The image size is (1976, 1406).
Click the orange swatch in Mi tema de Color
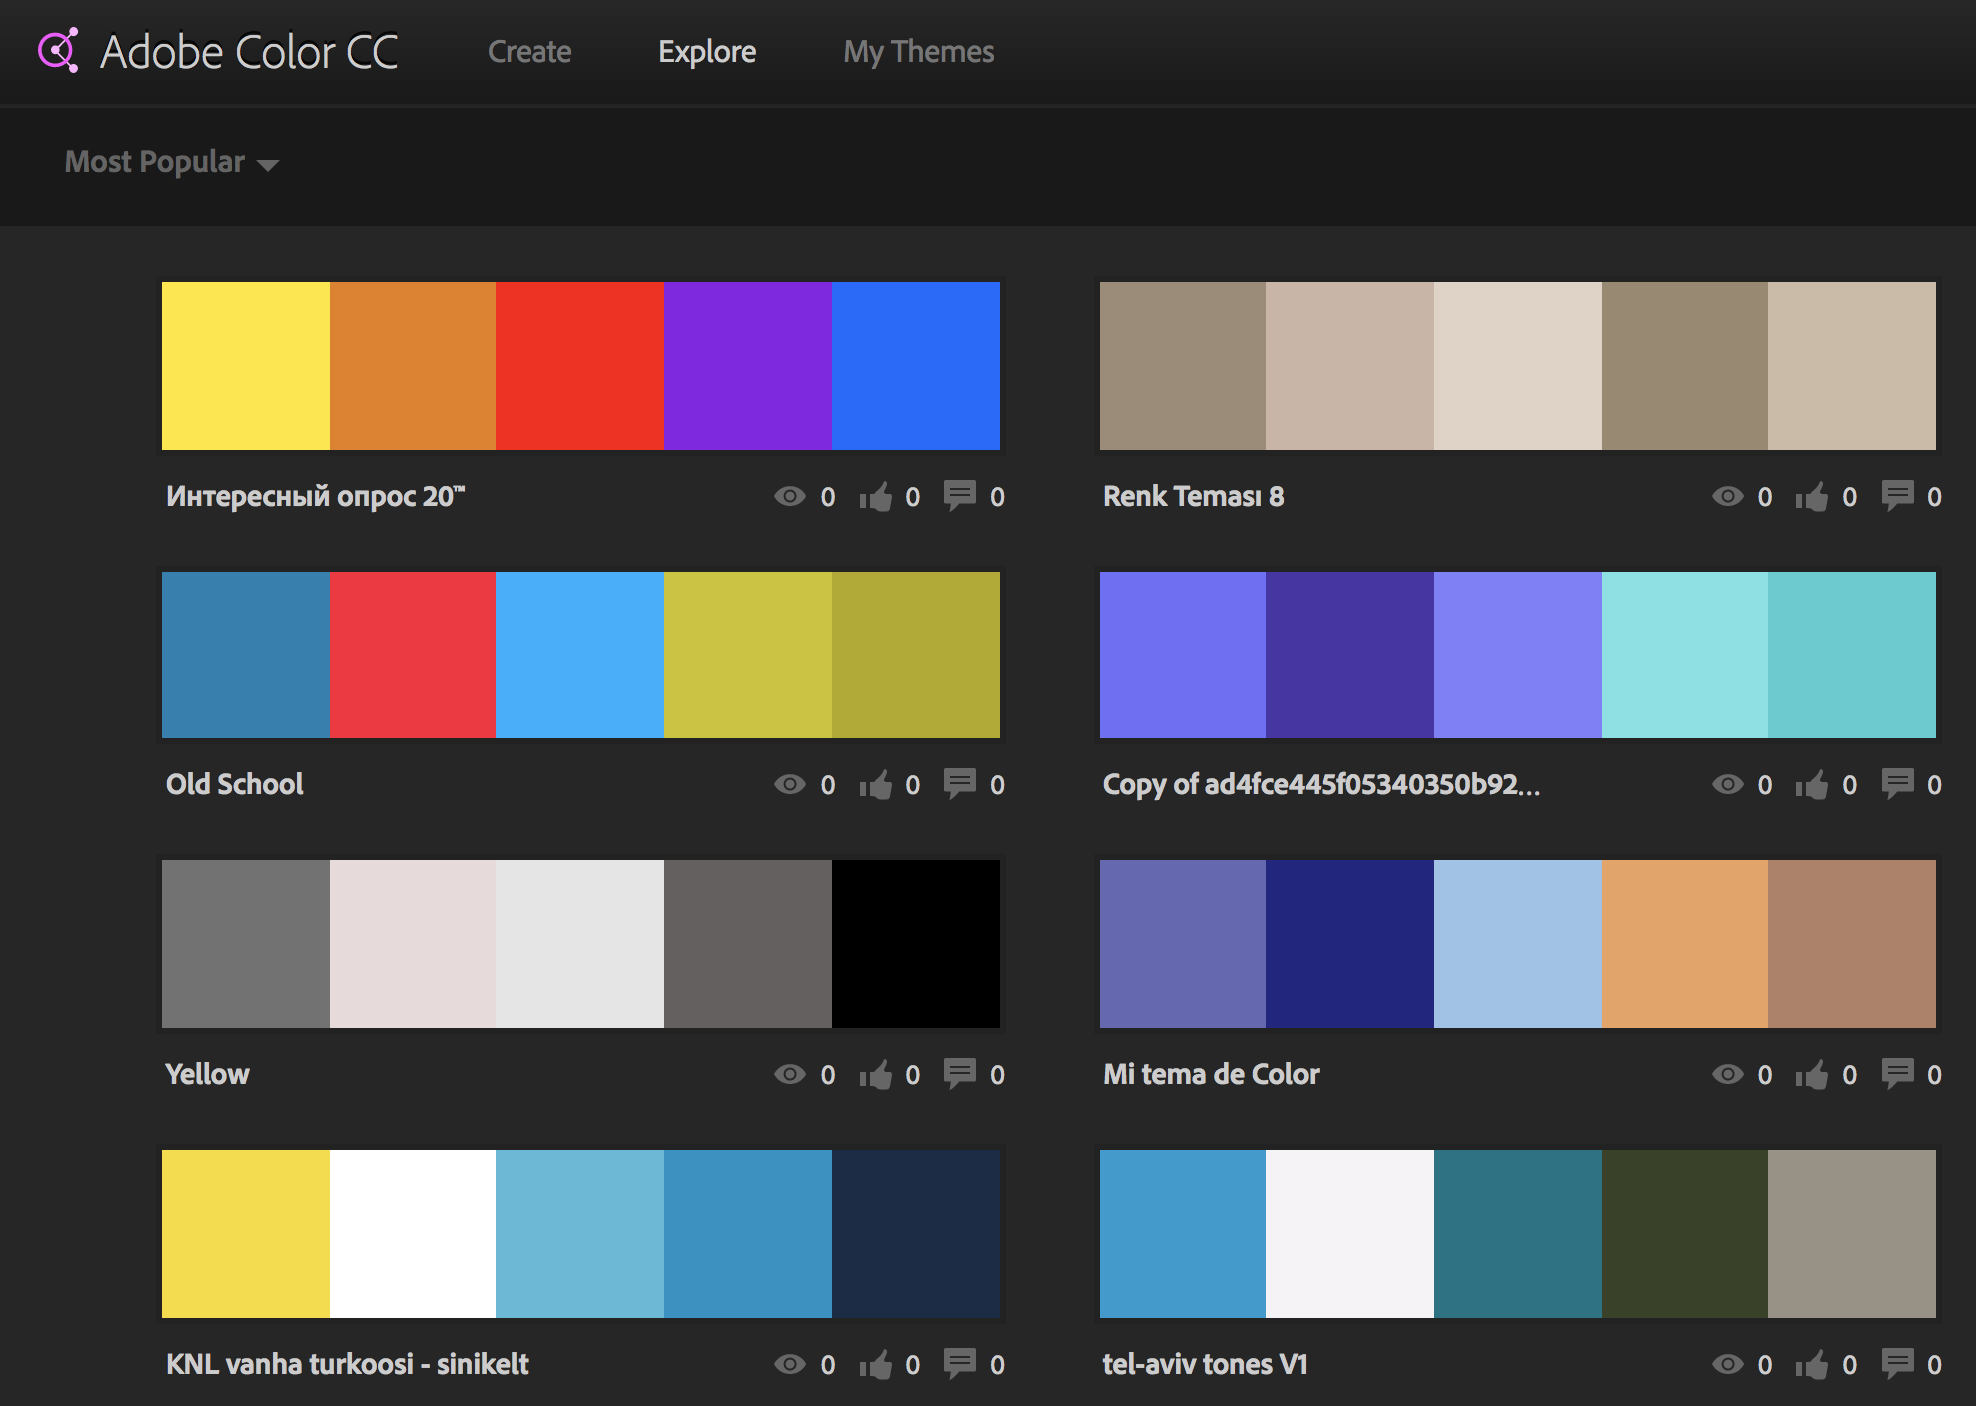[1684, 944]
